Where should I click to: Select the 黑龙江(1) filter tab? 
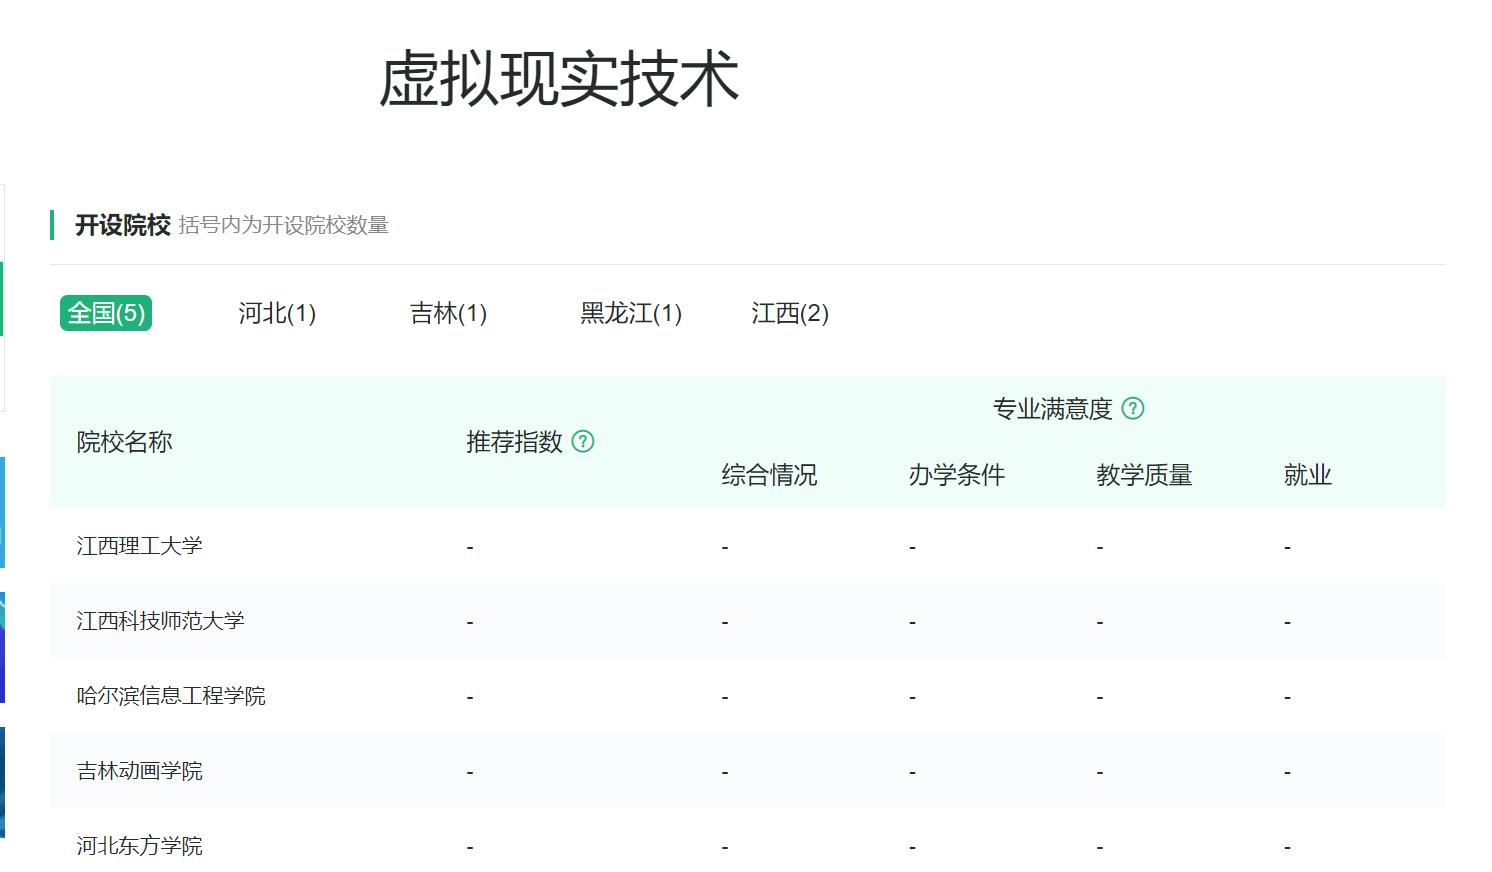tap(631, 313)
